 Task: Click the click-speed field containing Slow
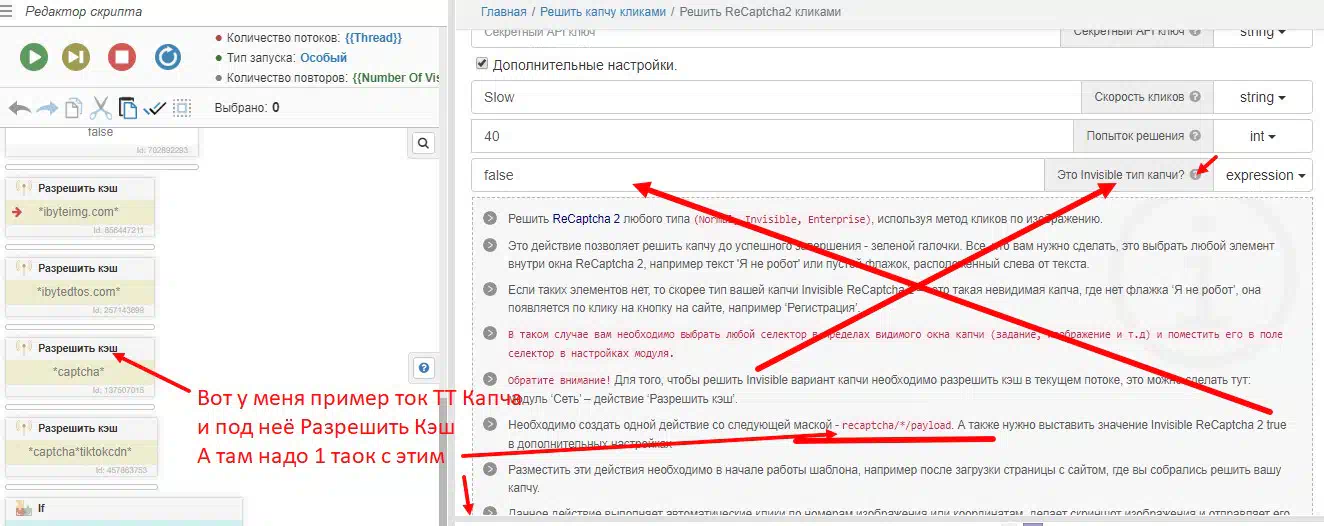coord(776,97)
